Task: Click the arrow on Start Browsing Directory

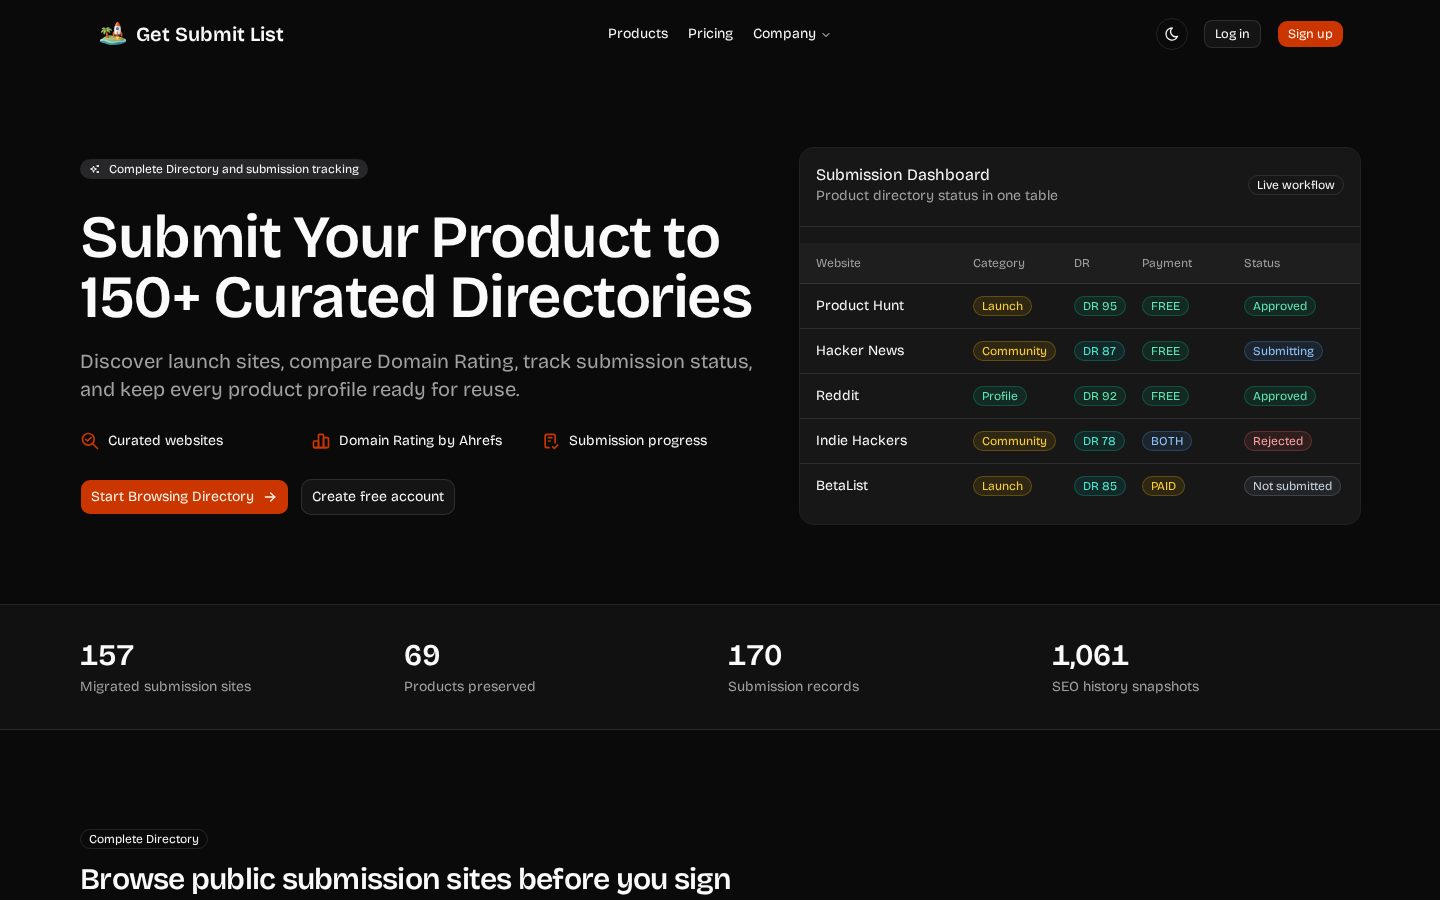Action: (270, 497)
